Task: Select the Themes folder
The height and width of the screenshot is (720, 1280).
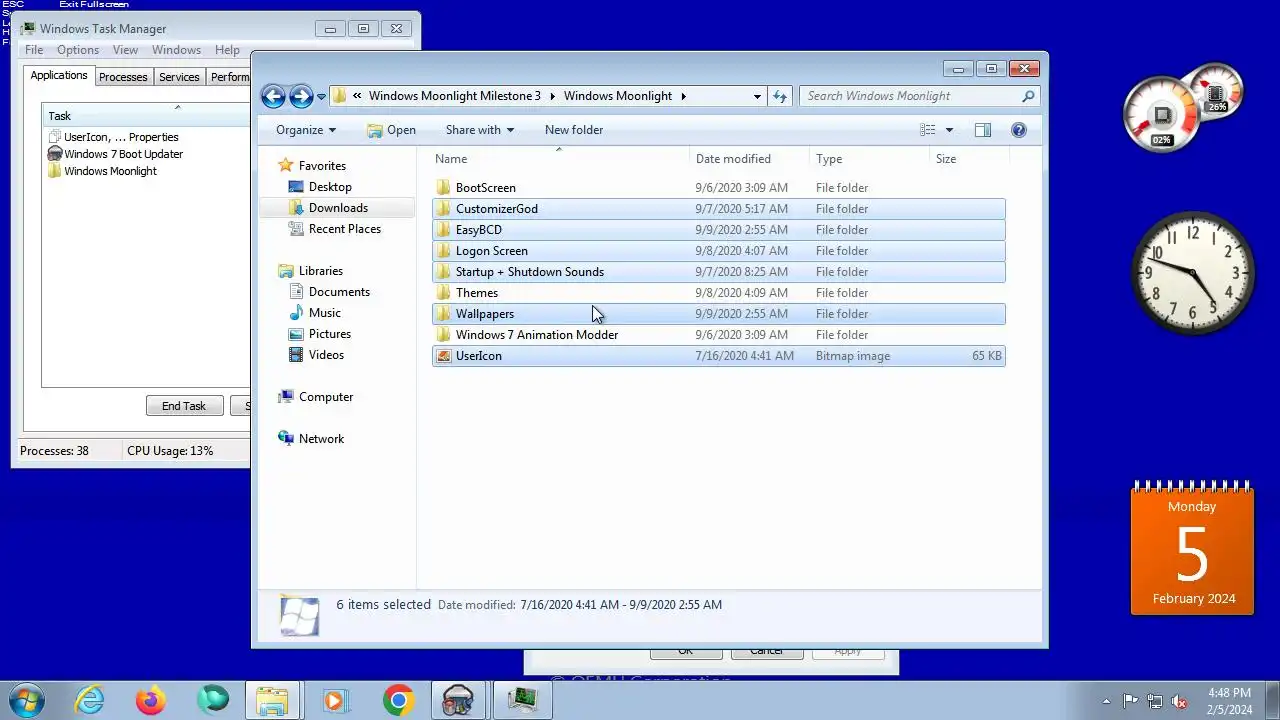Action: [x=719, y=293]
